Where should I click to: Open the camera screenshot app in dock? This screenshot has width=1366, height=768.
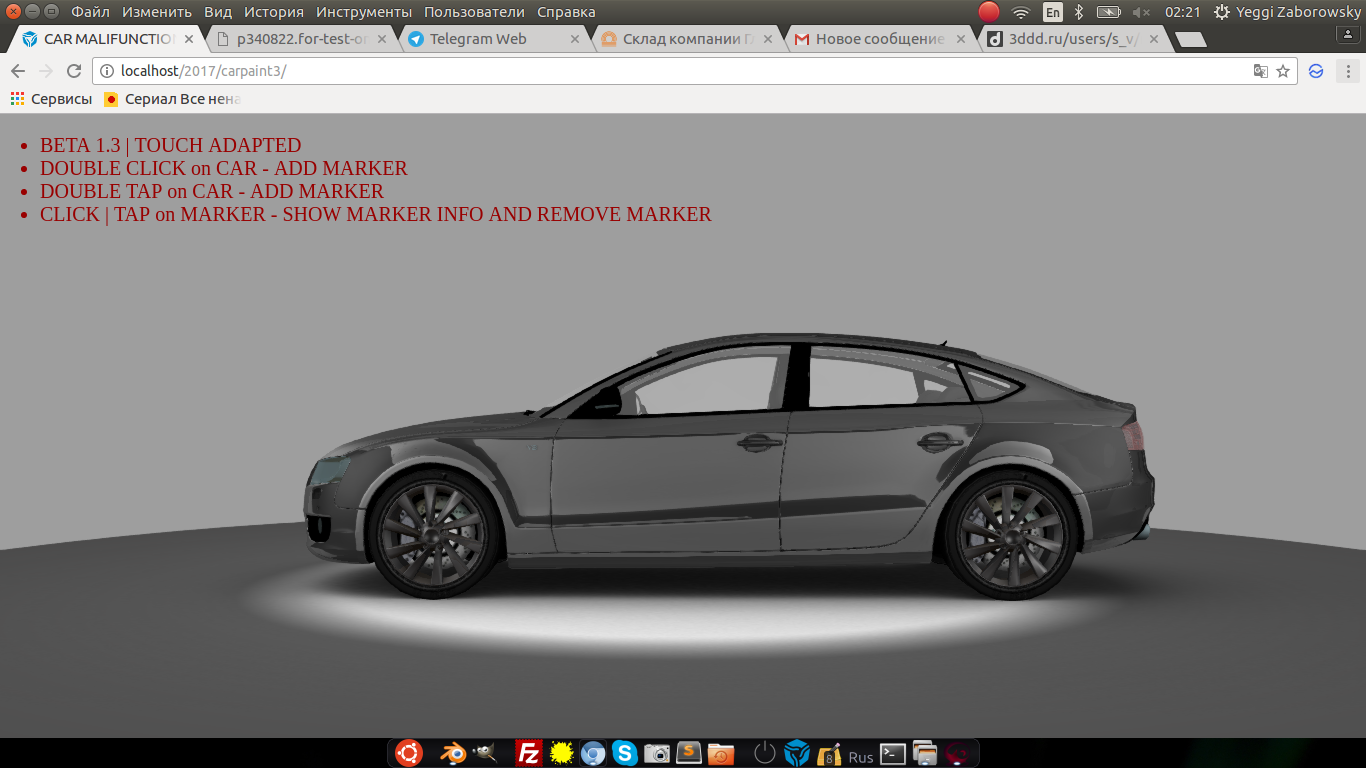(657, 753)
